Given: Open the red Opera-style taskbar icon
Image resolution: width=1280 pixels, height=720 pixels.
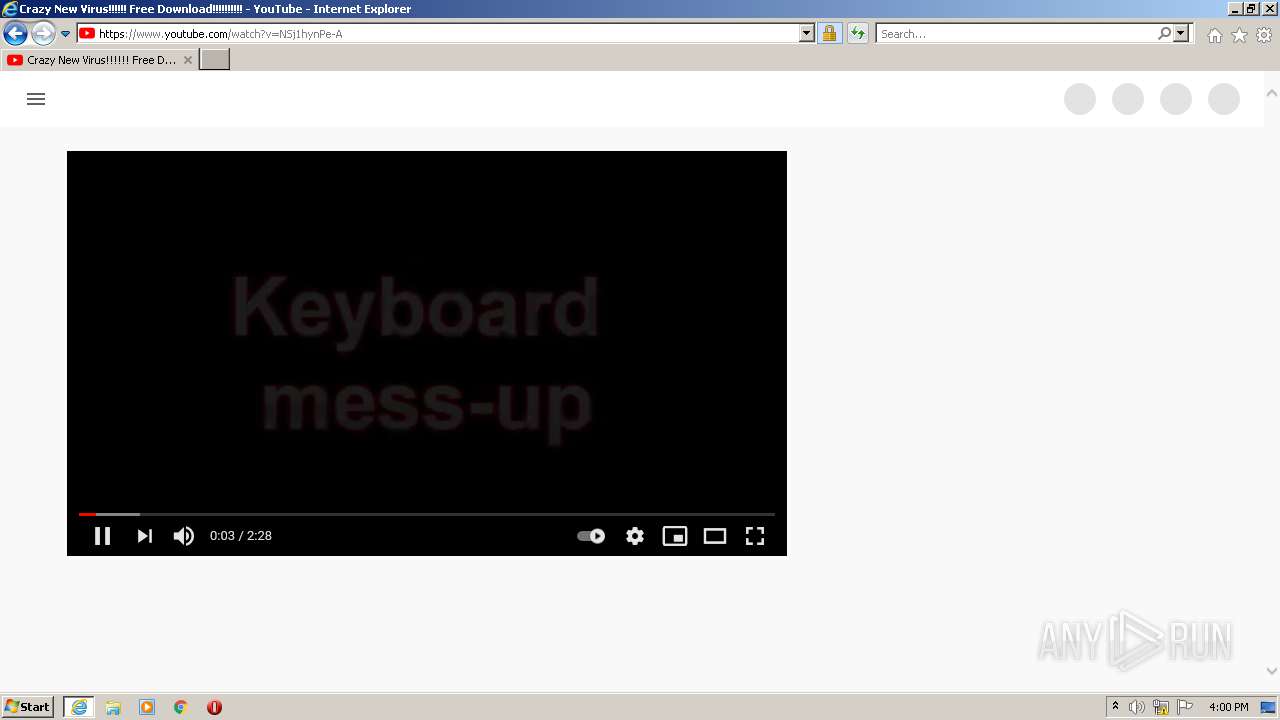Looking at the screenshot, I should tap(214, 707).
